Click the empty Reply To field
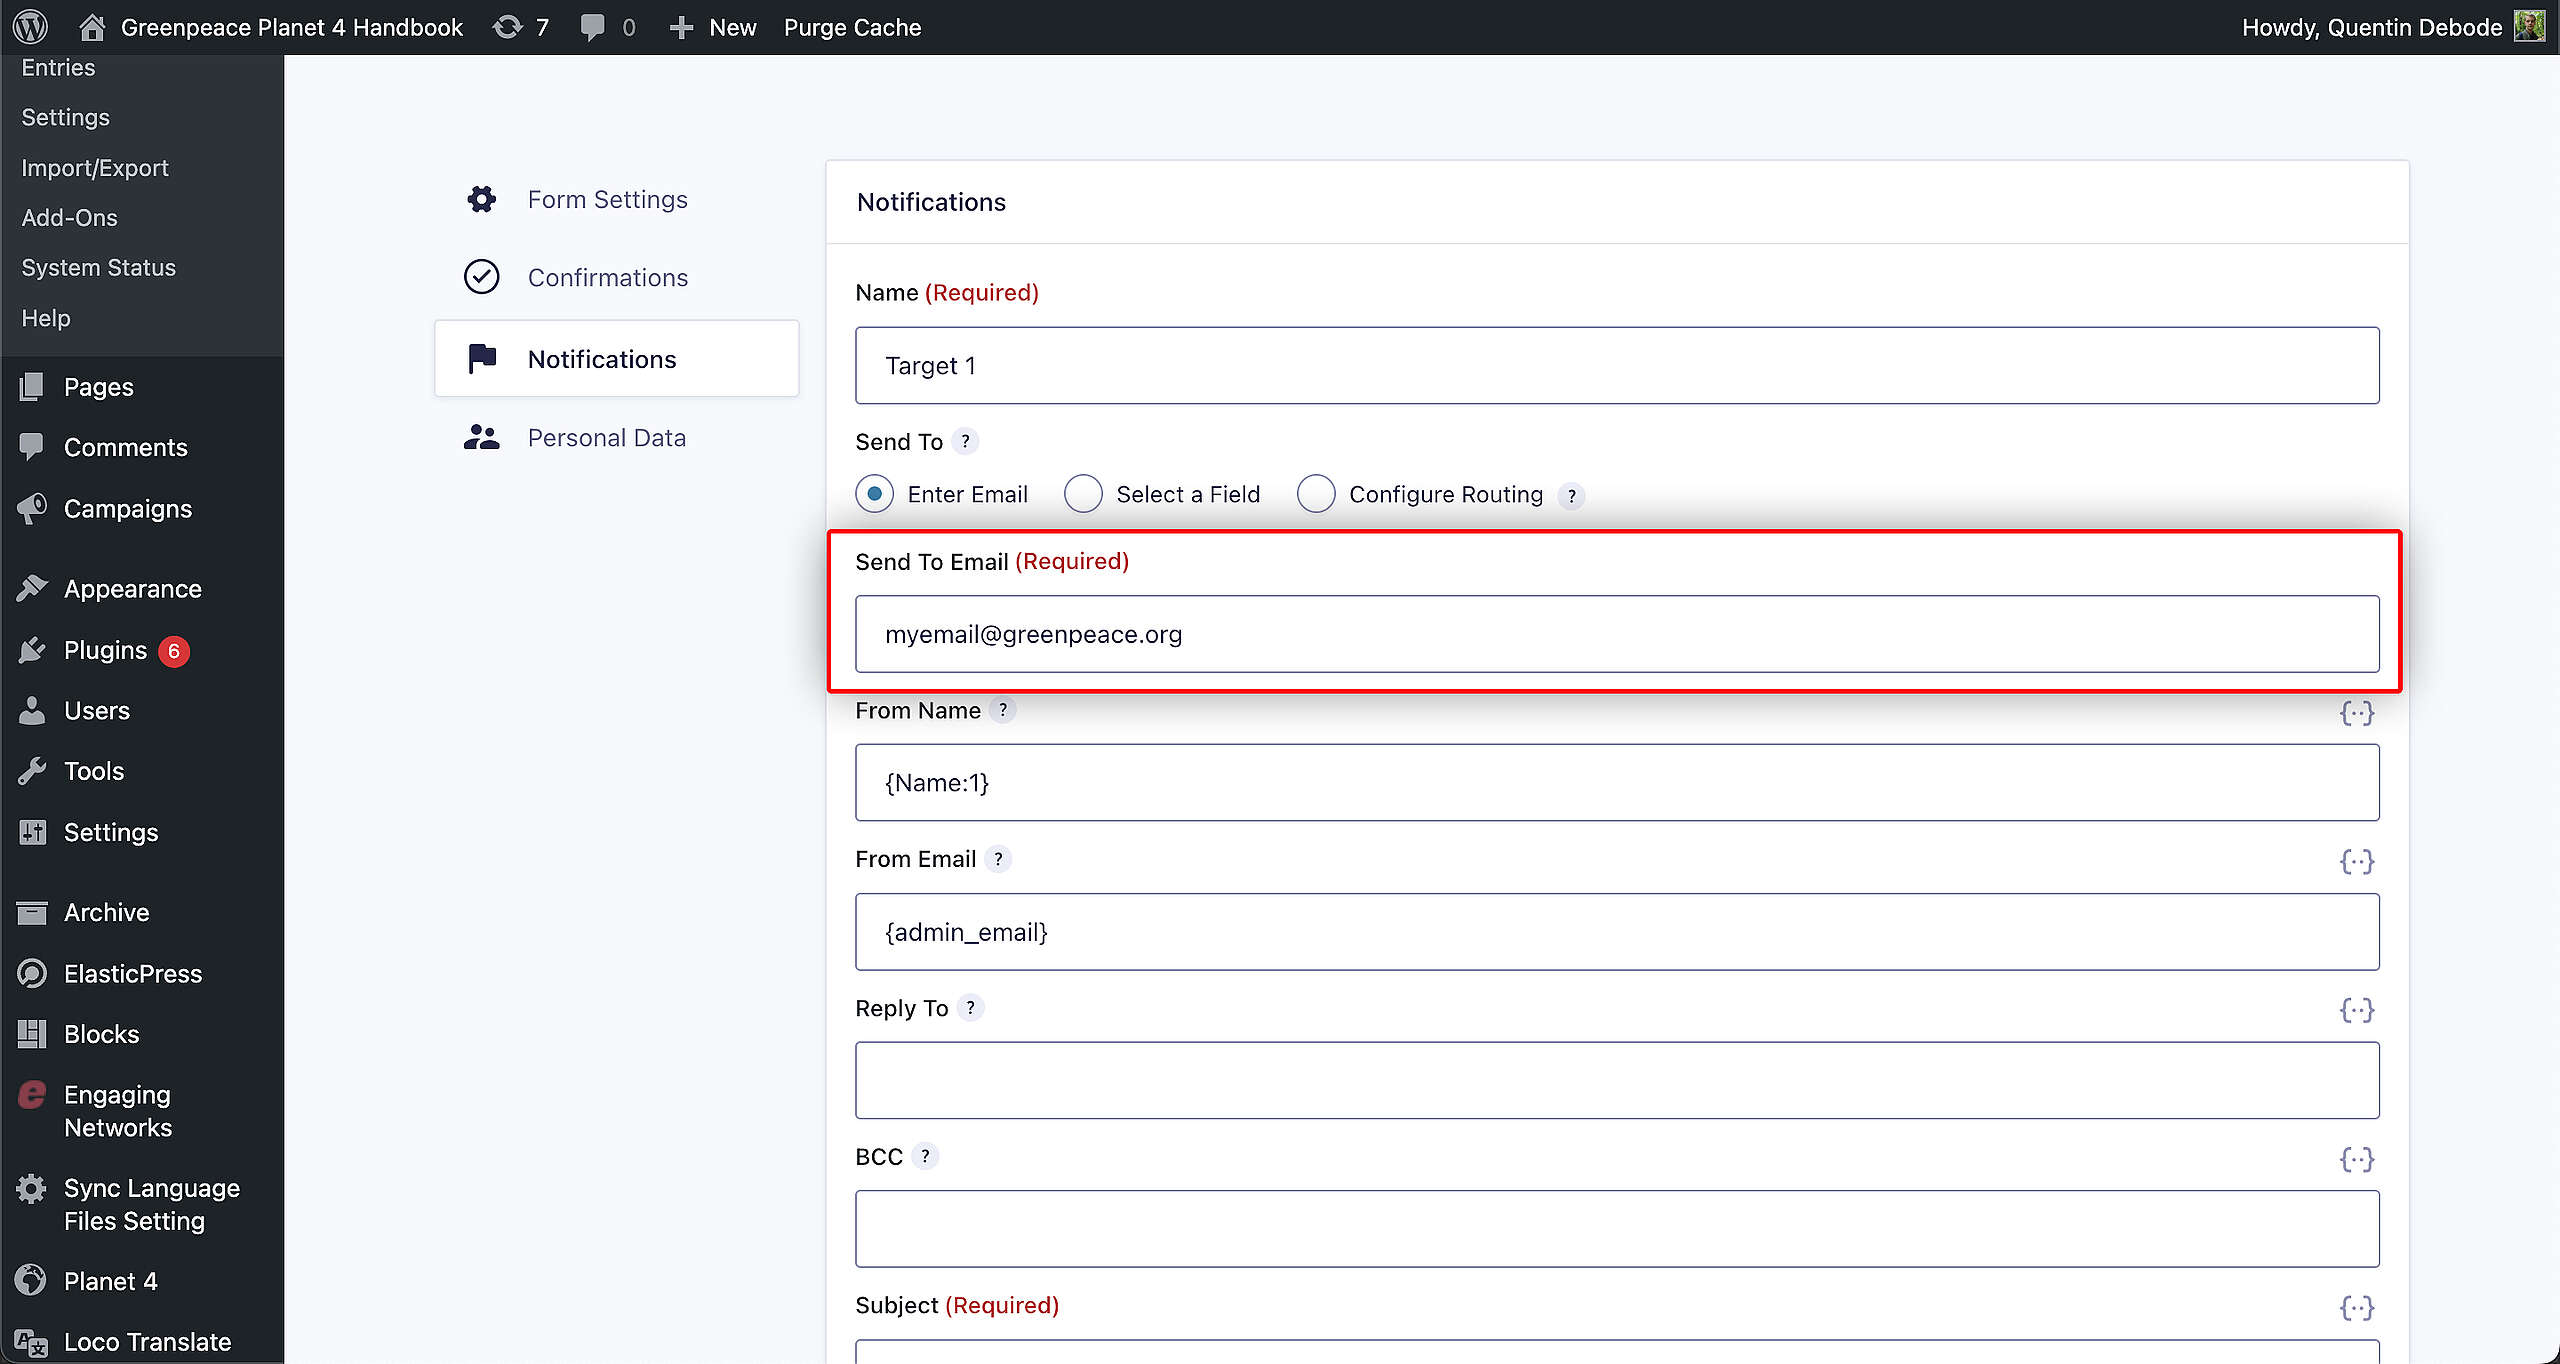2560x1364 pixels. pos(1617,1080)
